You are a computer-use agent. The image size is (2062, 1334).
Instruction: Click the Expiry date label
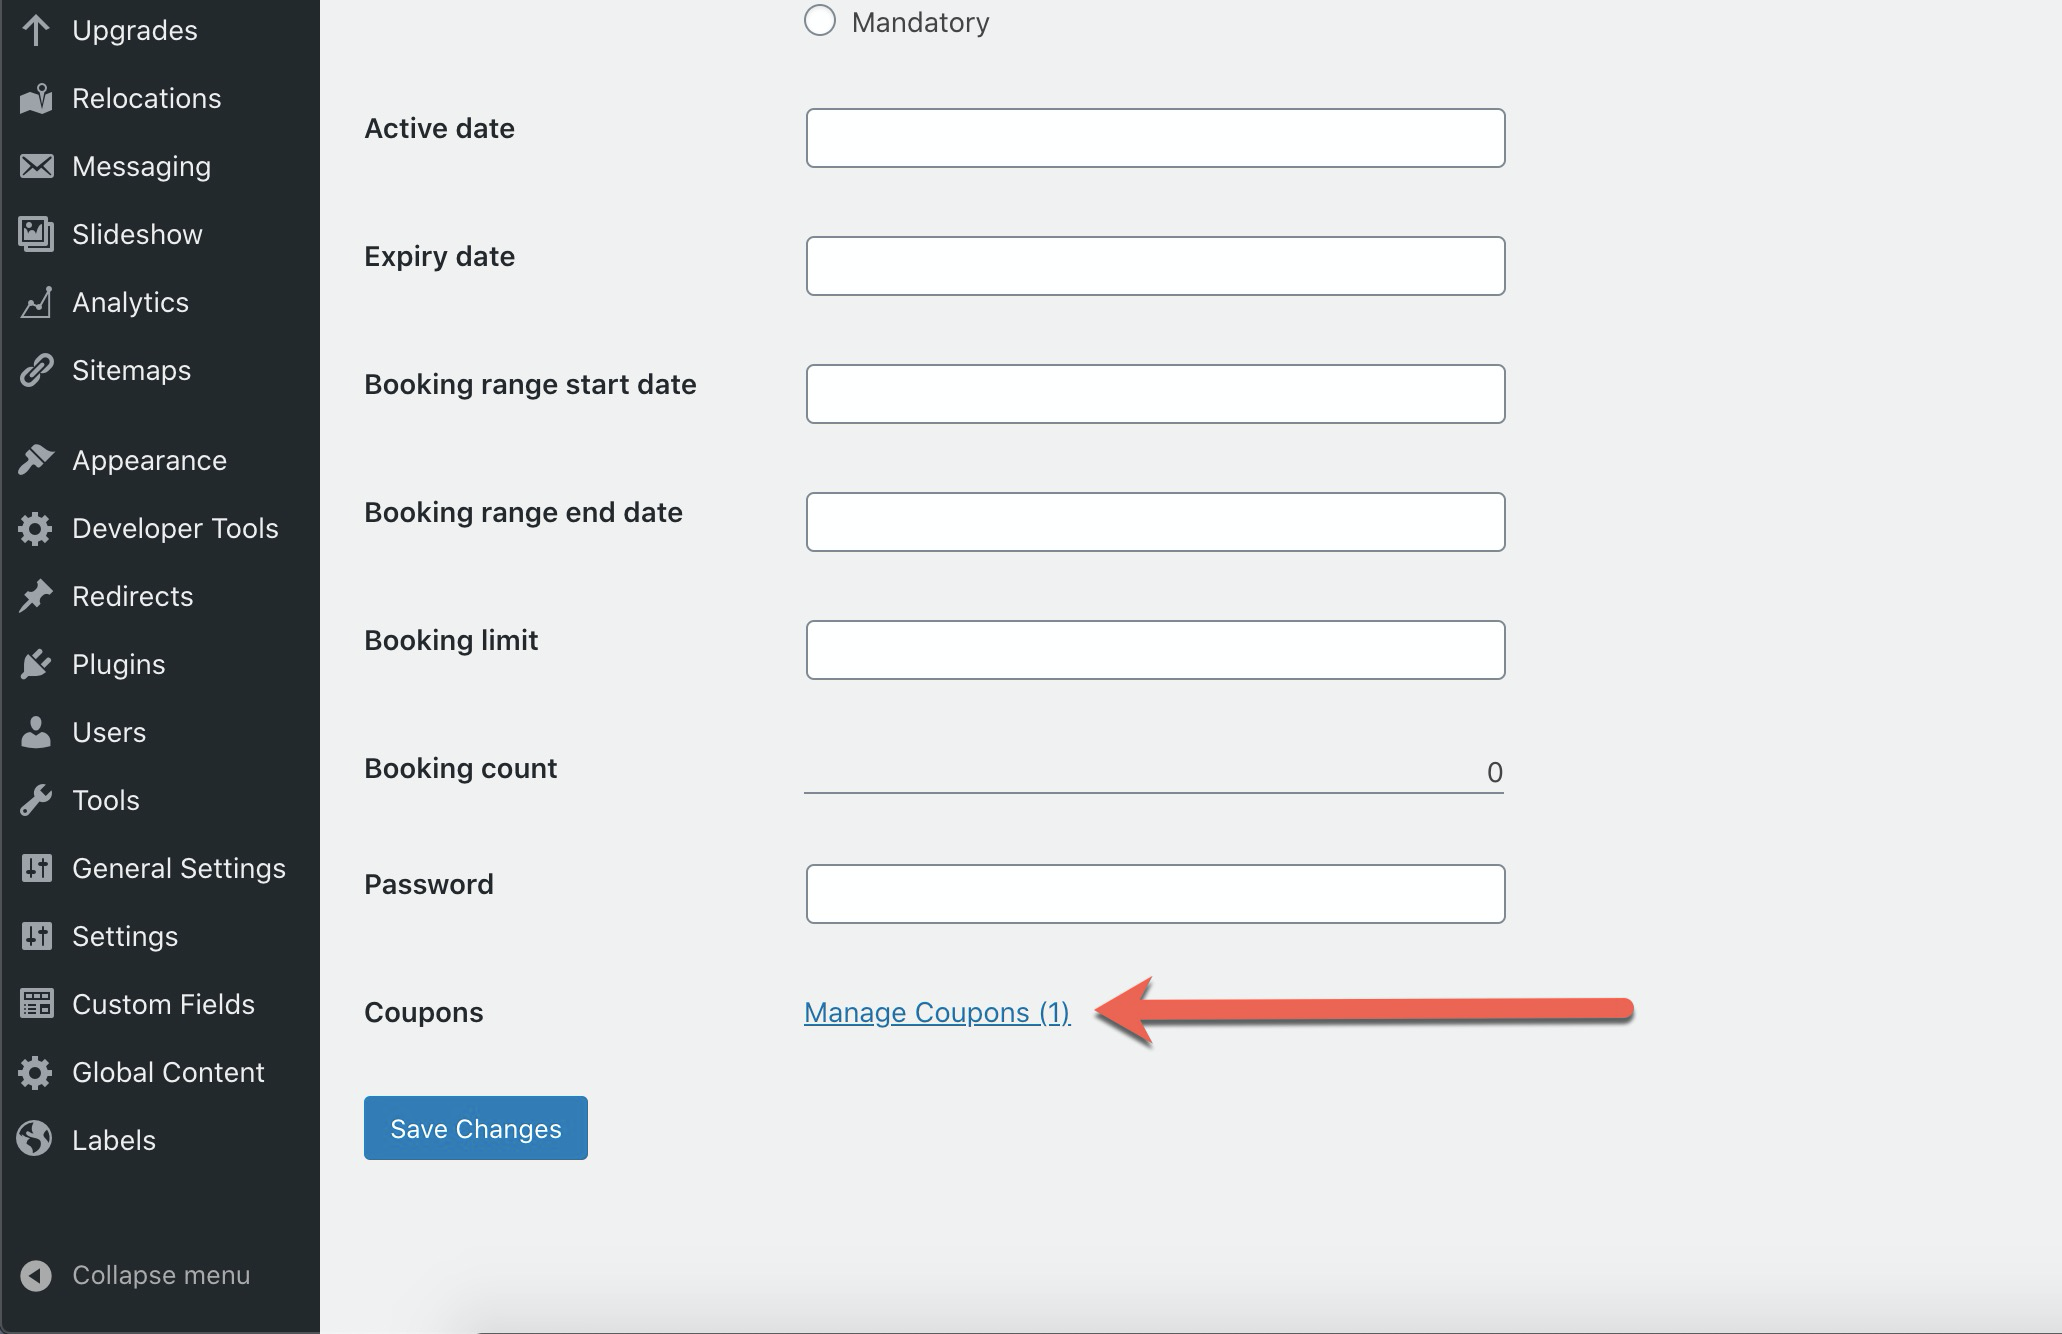(439, 256)
